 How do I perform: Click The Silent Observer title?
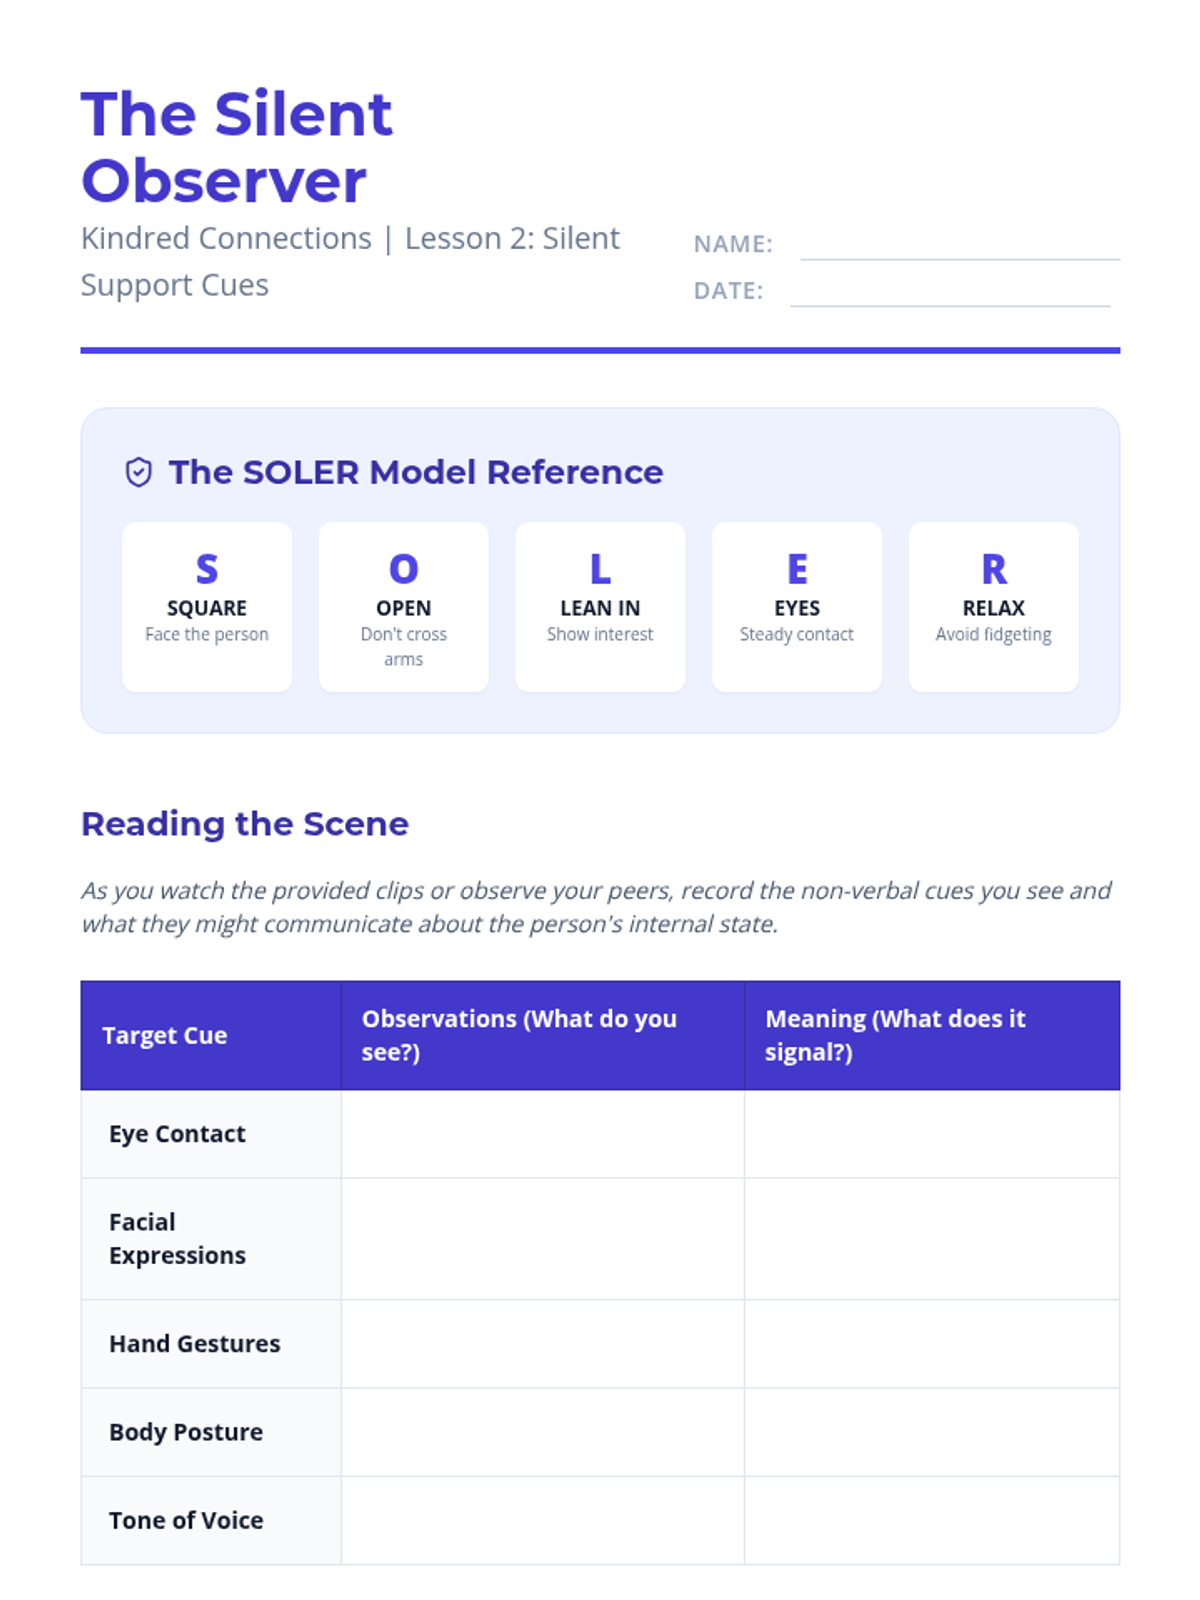click(237, 147)
